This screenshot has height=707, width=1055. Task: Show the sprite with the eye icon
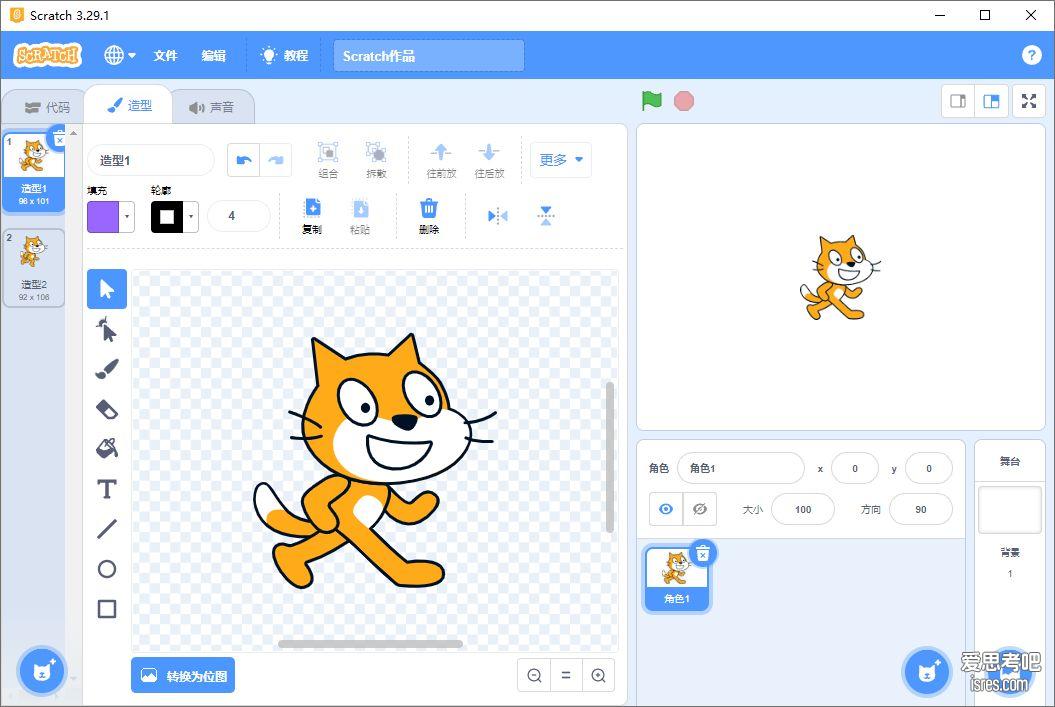tap(666, 509)
